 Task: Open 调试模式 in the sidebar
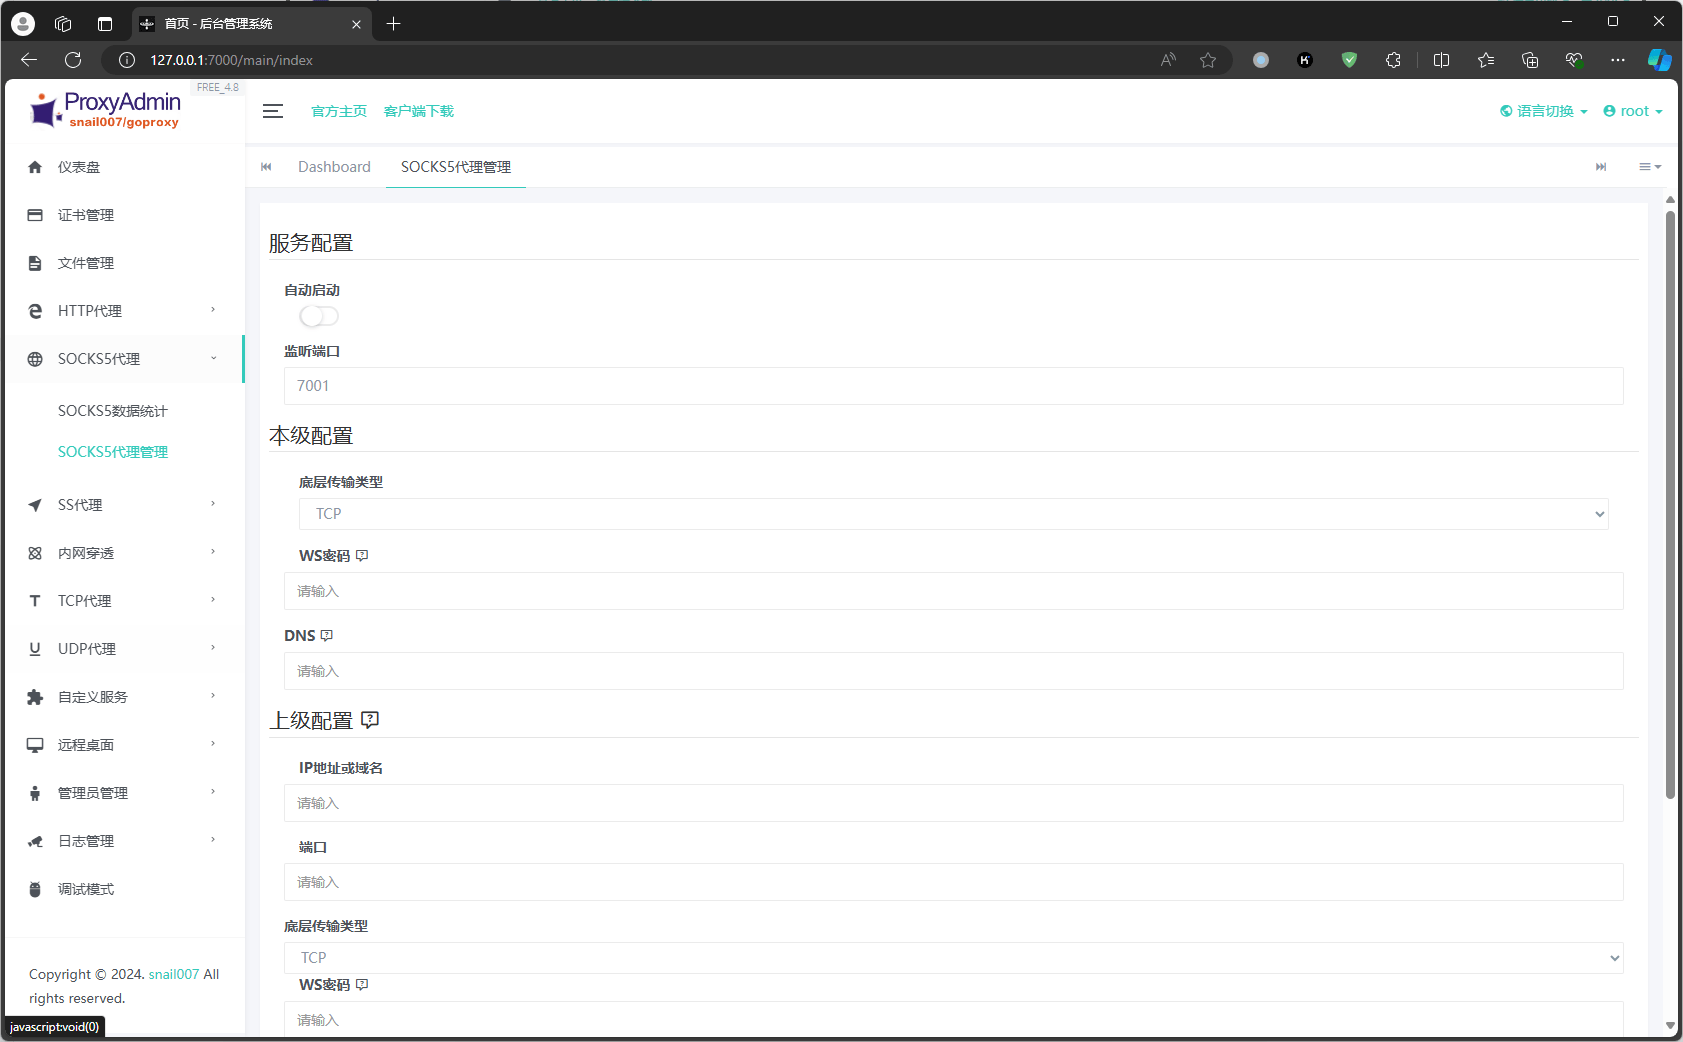pos(86,889)
